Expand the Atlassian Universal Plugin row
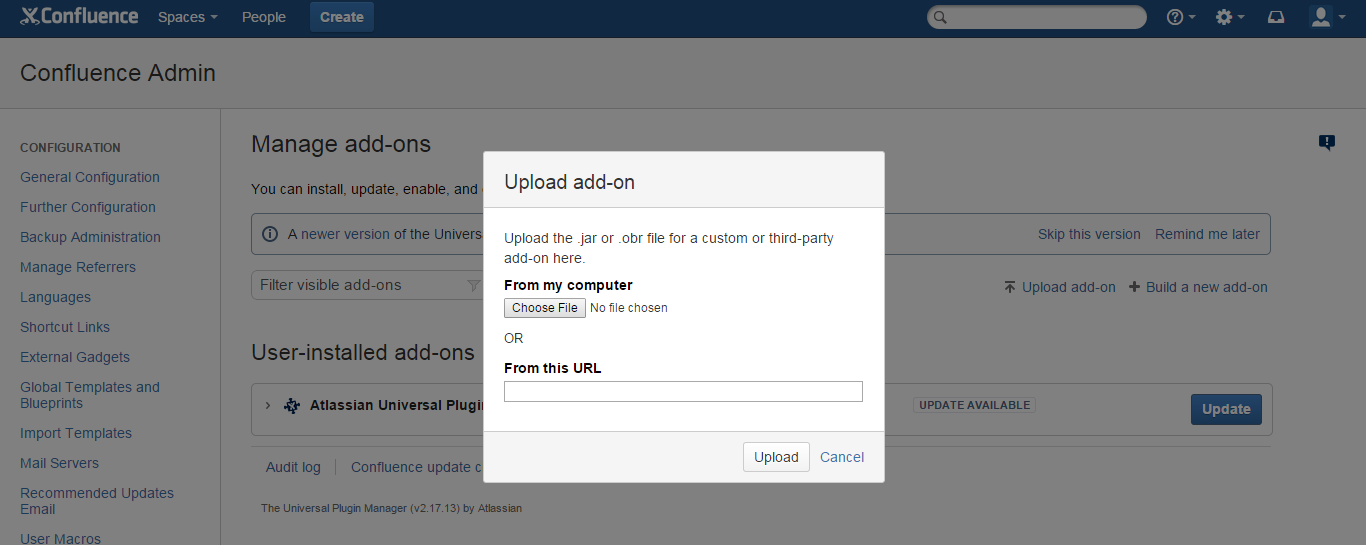The image size is (1366, 545). [267, 406]
